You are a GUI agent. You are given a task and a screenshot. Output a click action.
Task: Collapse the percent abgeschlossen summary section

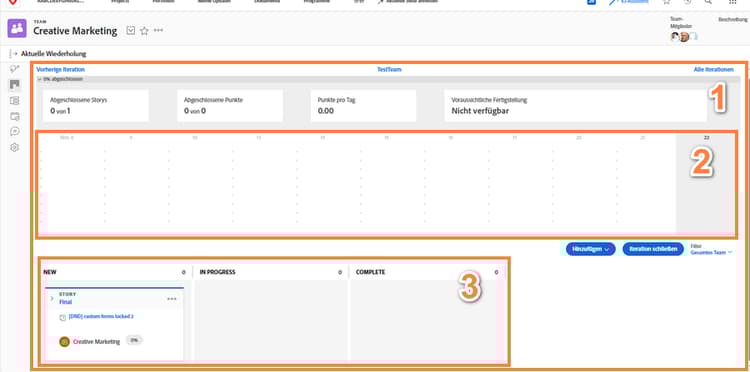click(40, 79)
